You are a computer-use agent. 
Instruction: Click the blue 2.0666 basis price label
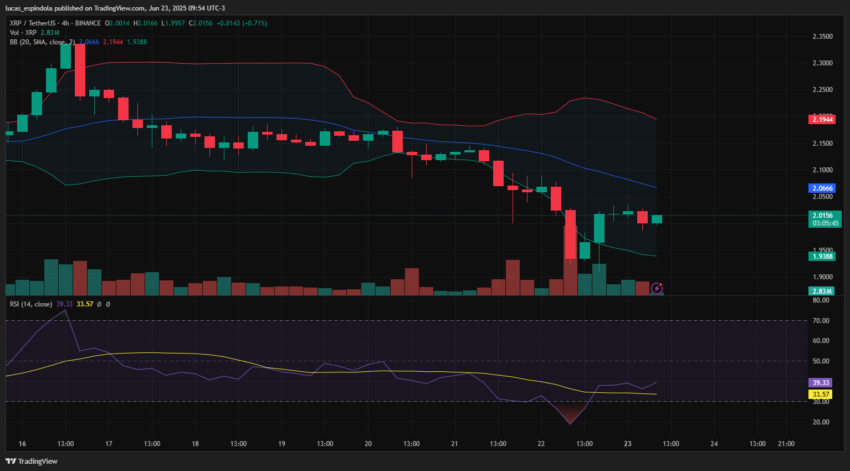tap(822, 188)
